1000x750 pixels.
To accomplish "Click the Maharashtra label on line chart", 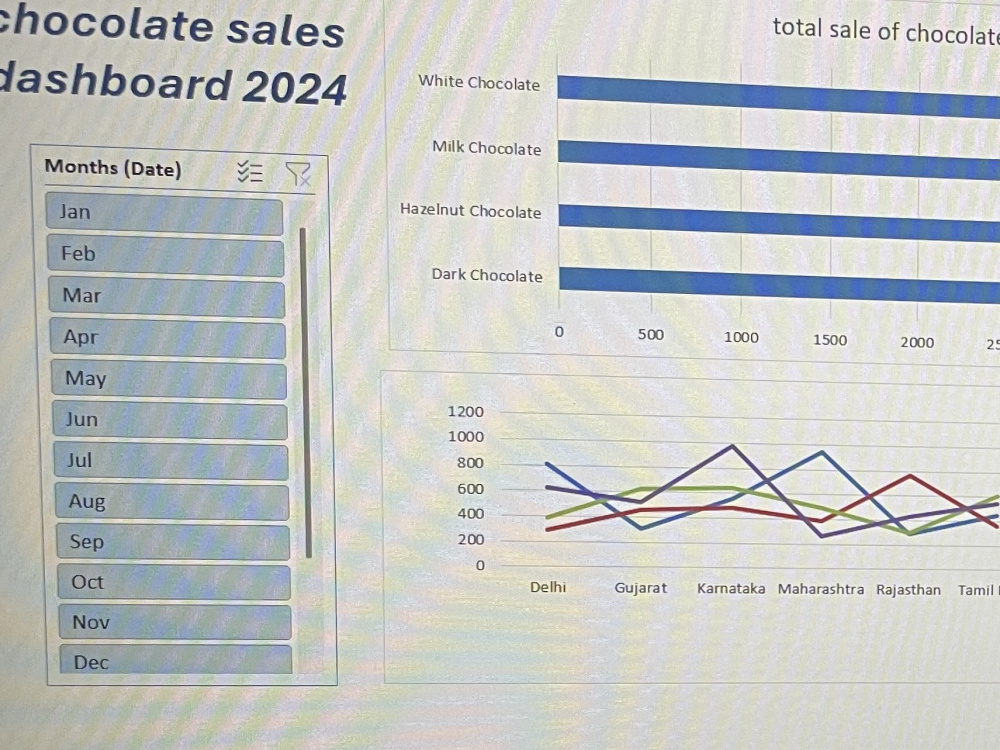I will coord(821,589).
